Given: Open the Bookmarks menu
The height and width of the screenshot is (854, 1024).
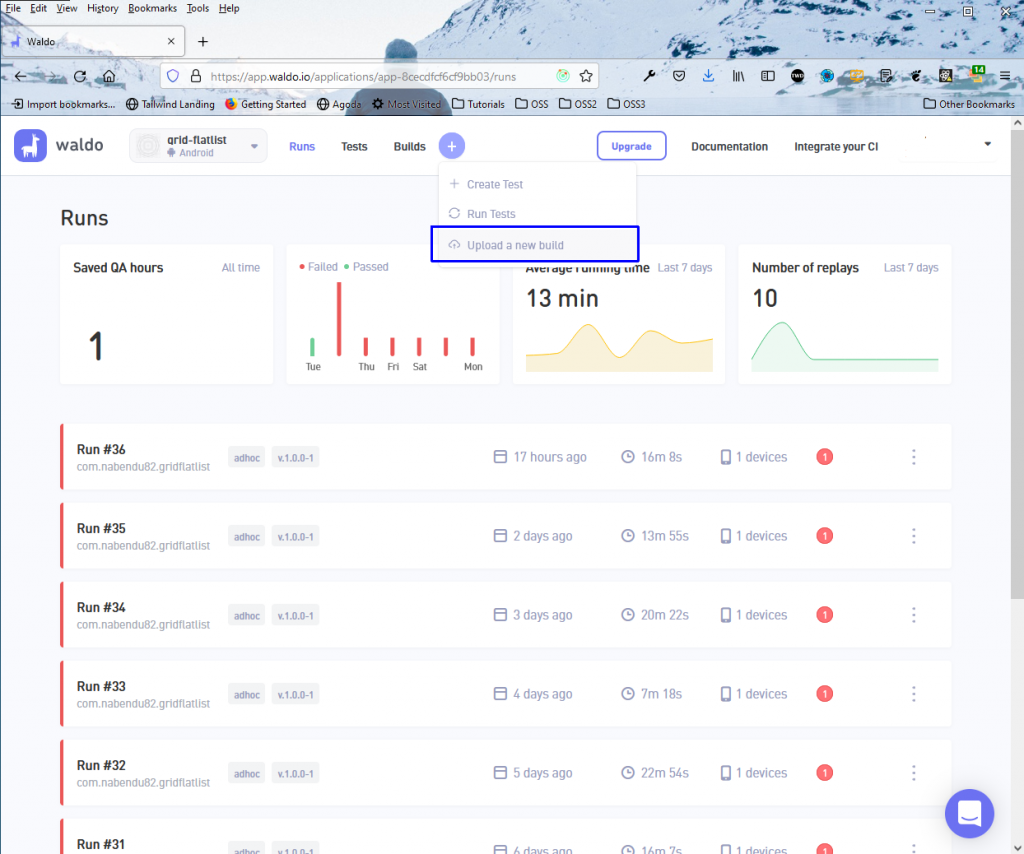Looking at the screenshot, I should (152, 8).
